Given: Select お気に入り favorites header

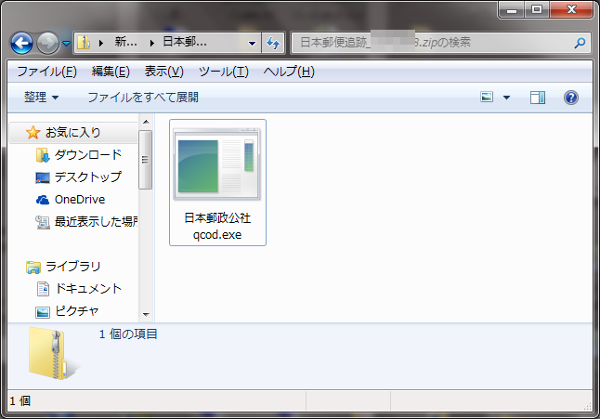Looking at the screenshot, I should point(73,133).
